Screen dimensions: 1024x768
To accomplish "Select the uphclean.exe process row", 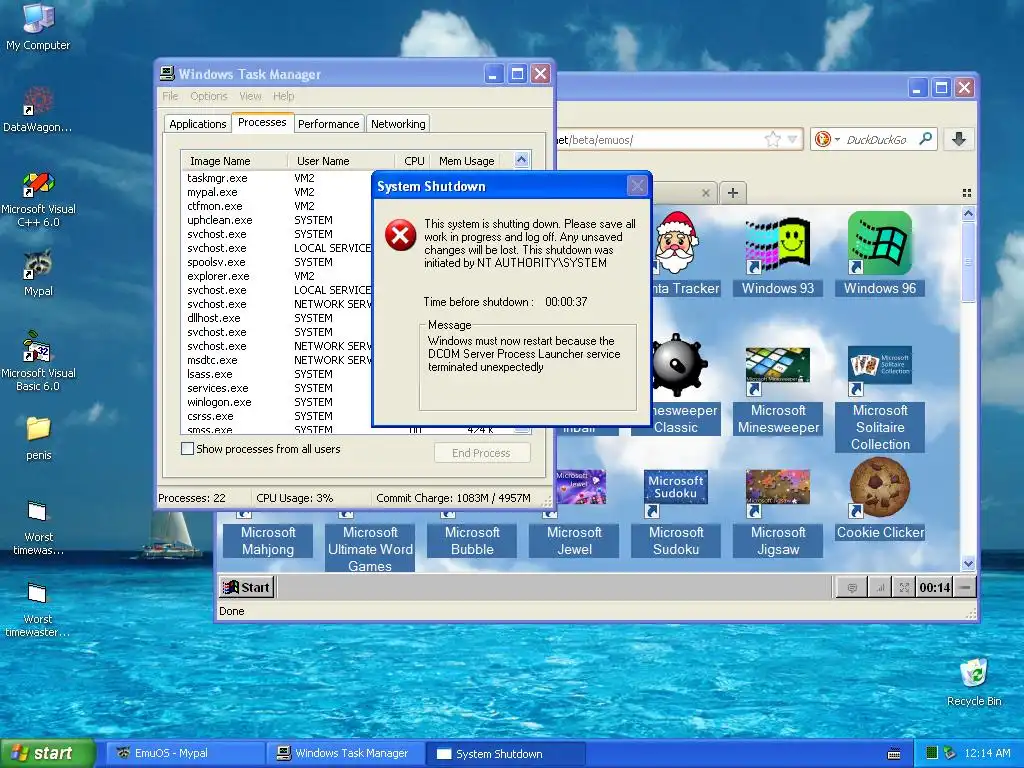I will pyautogui.click(x=277, y=220).
